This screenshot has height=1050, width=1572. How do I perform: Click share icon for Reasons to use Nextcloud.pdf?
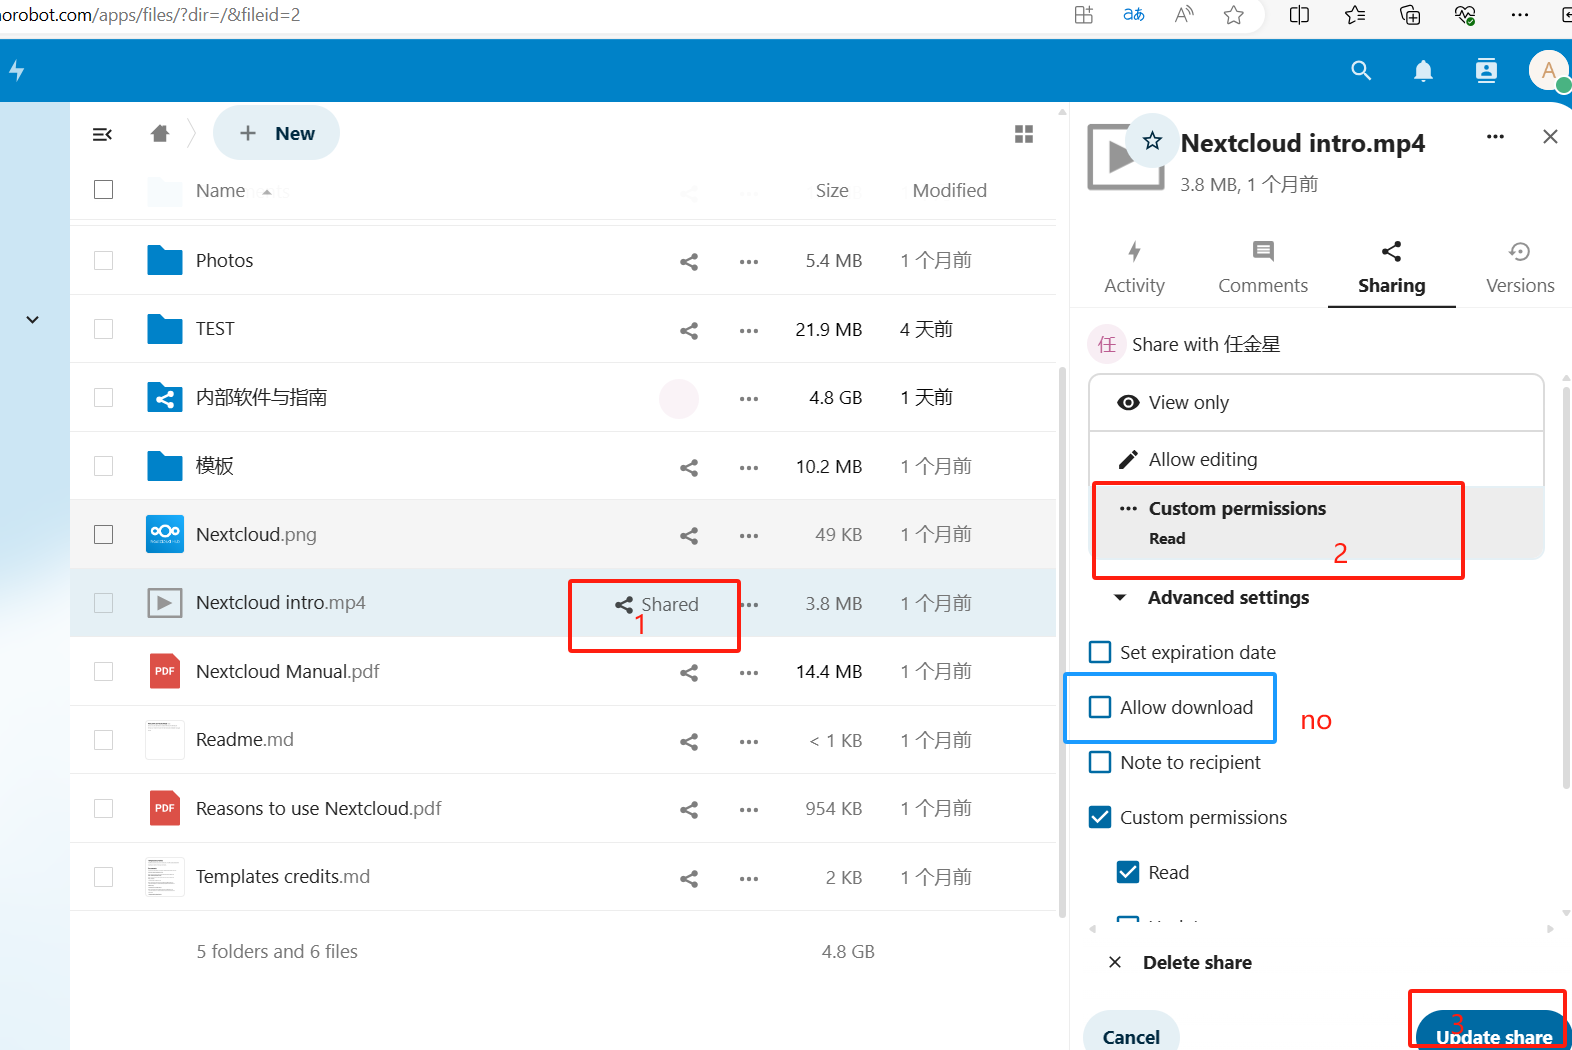coord(689,809)
